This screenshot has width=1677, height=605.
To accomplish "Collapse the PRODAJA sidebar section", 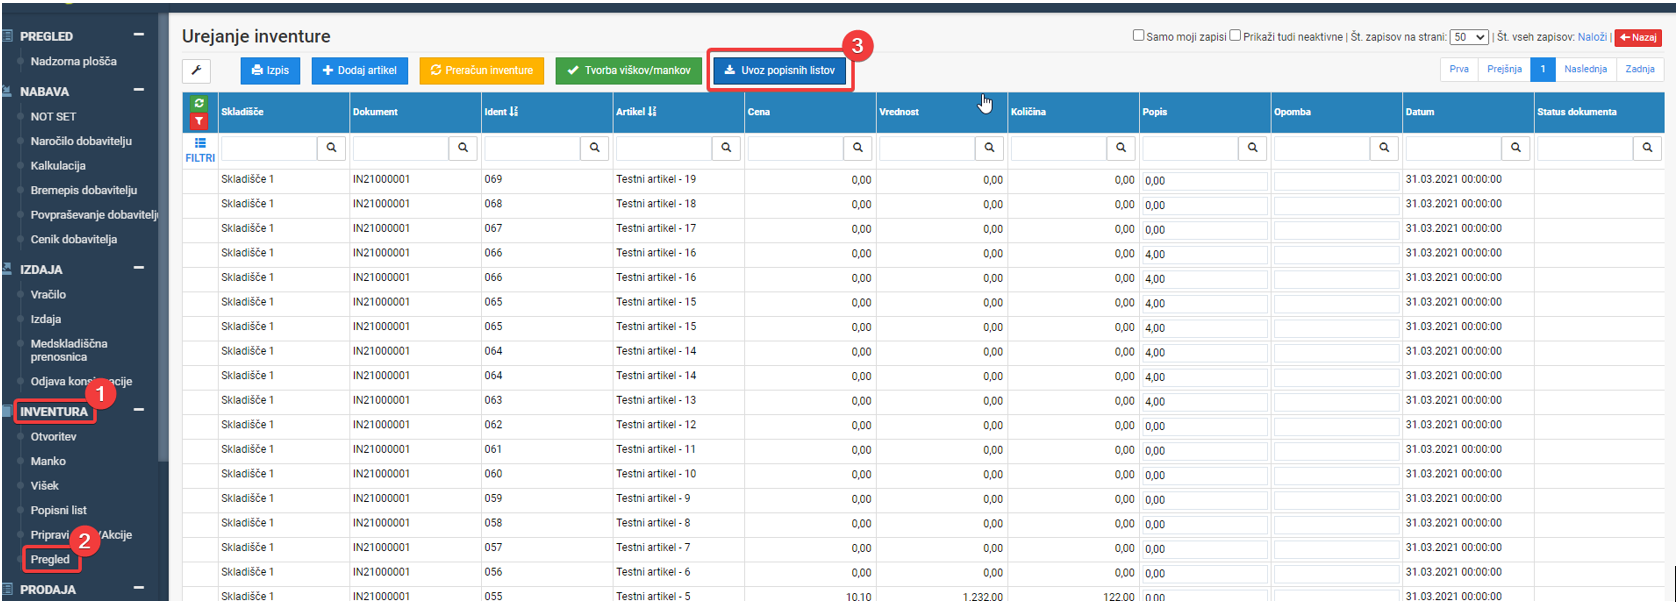I will coord(139,588).
